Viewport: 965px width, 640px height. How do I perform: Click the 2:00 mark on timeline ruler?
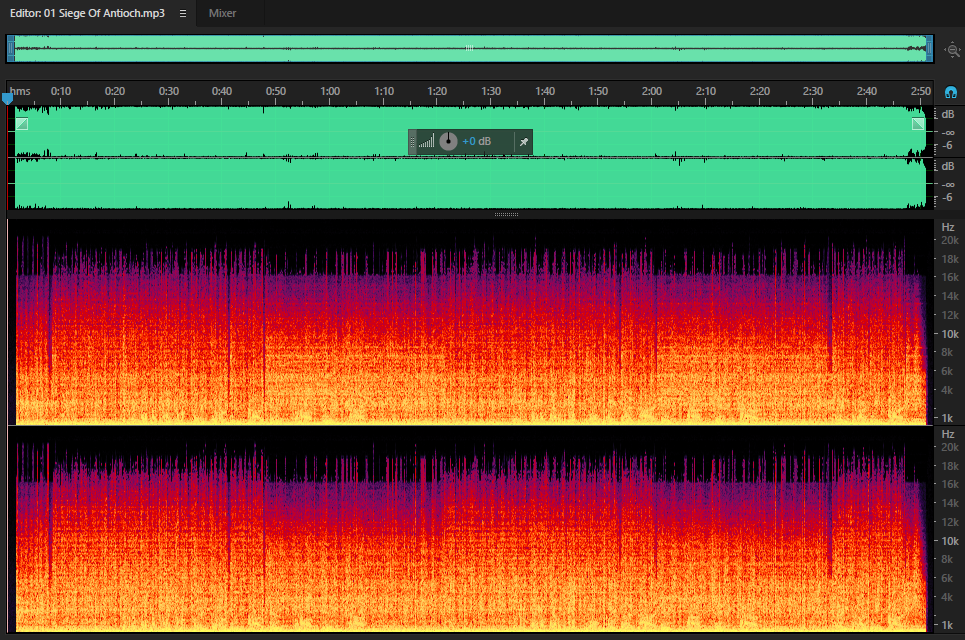[x=652, y=91]
